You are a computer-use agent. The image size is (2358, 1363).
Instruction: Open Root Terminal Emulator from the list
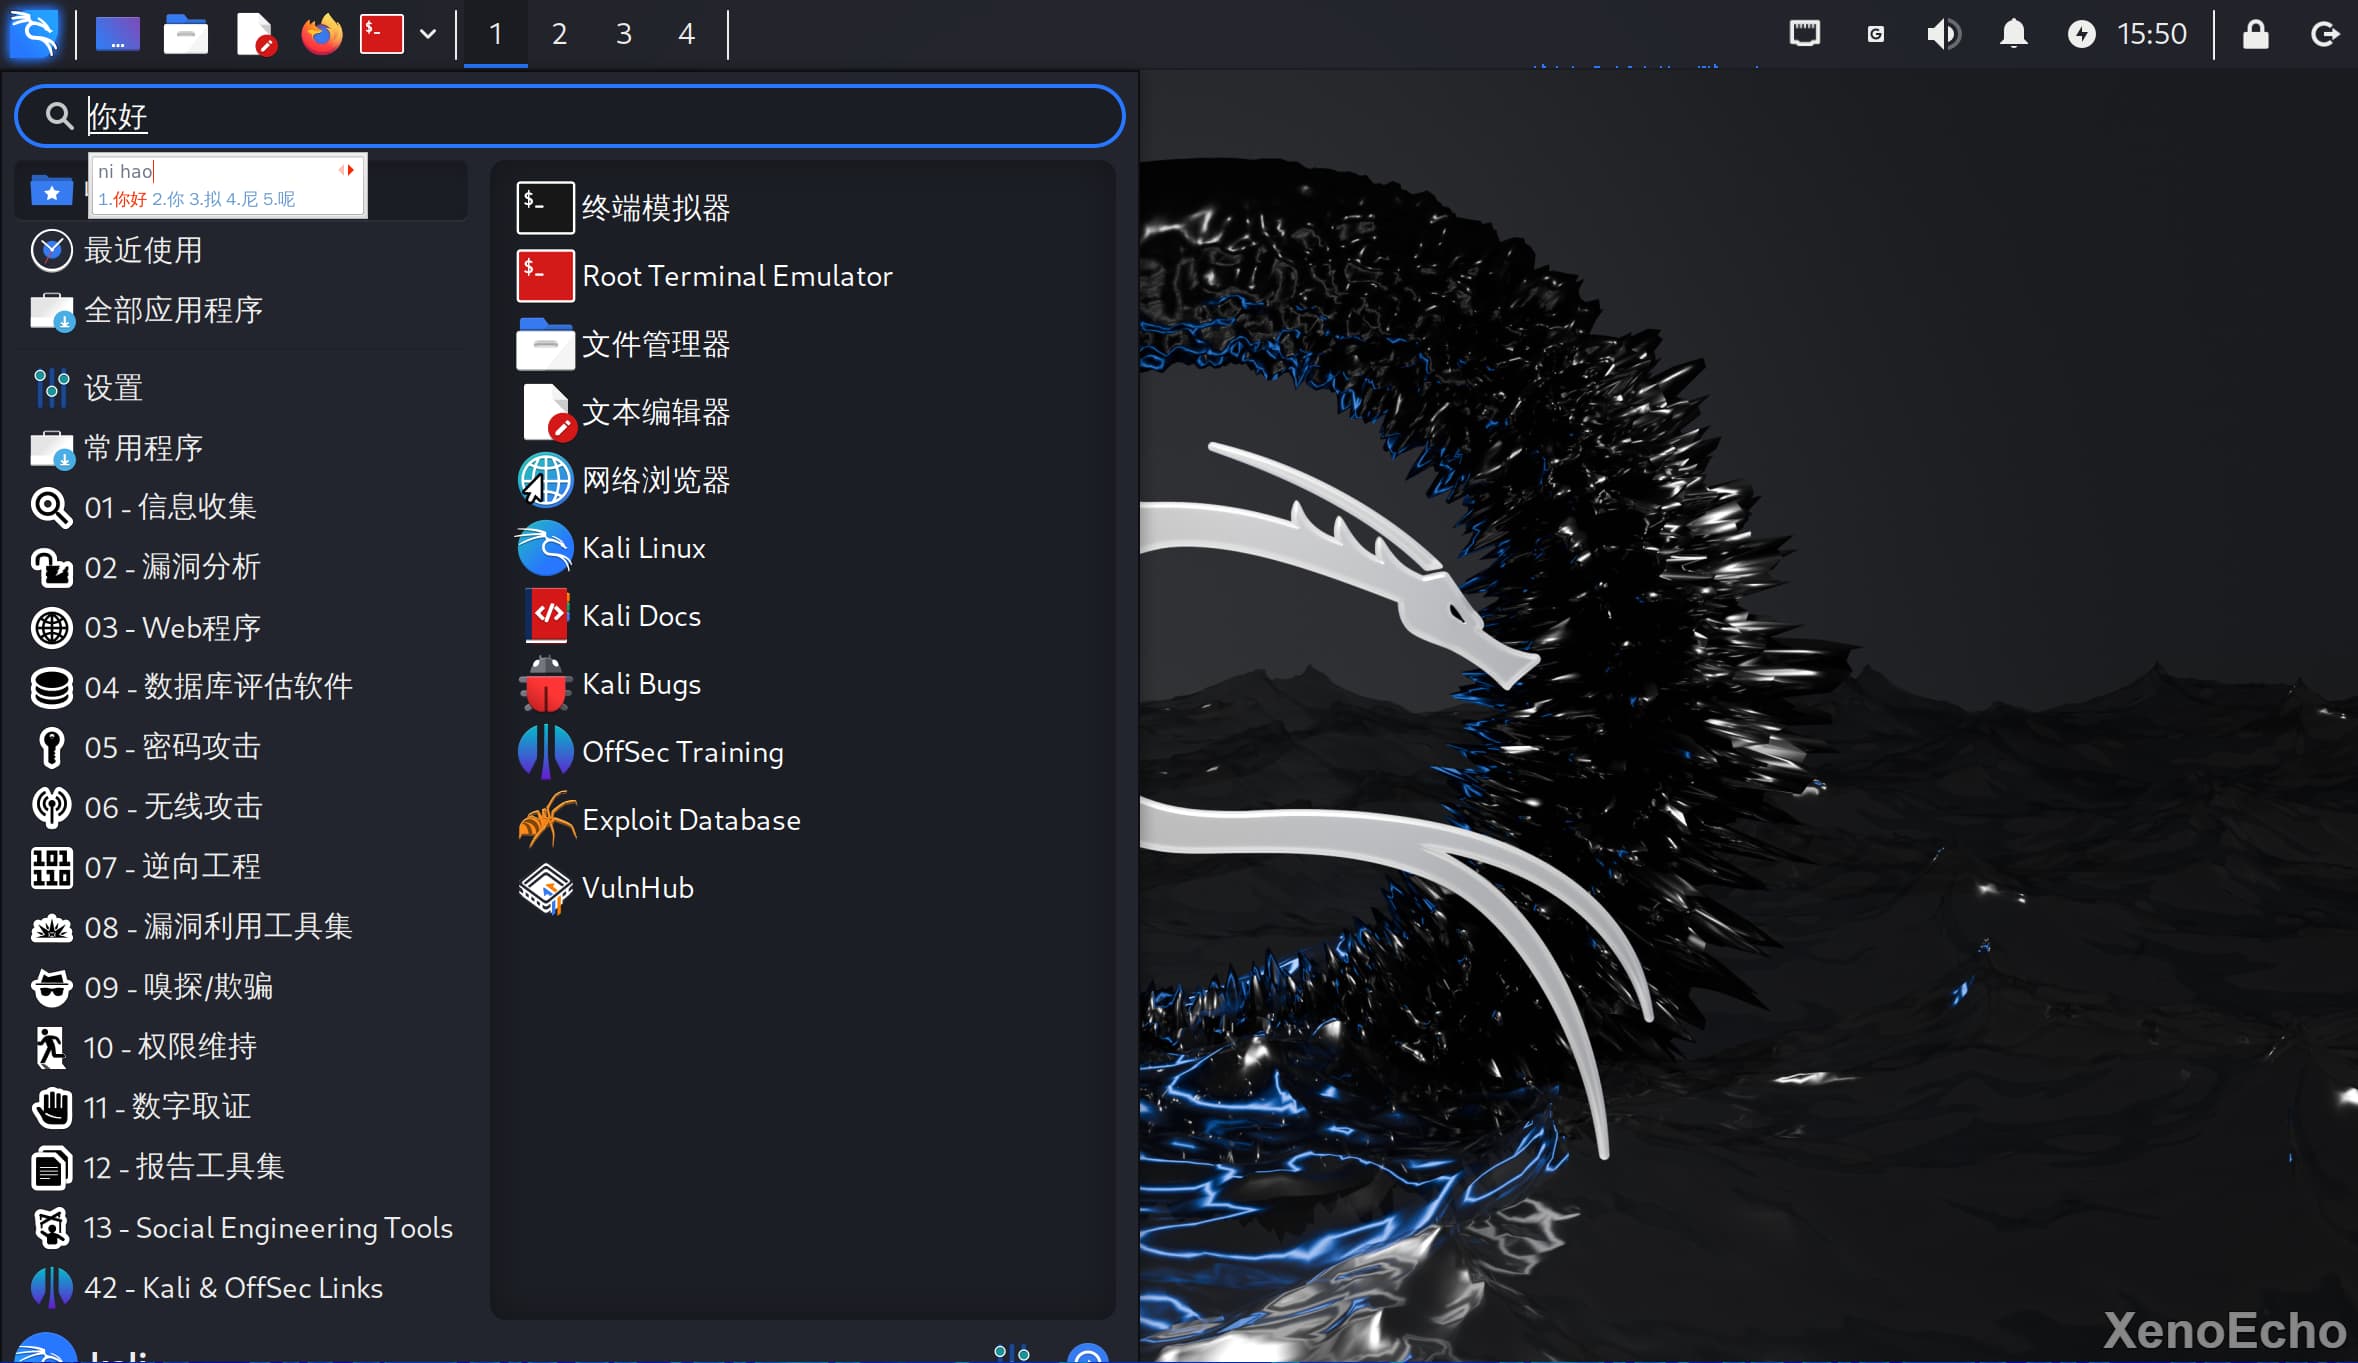pyautogui.click(x=736, y=276)
